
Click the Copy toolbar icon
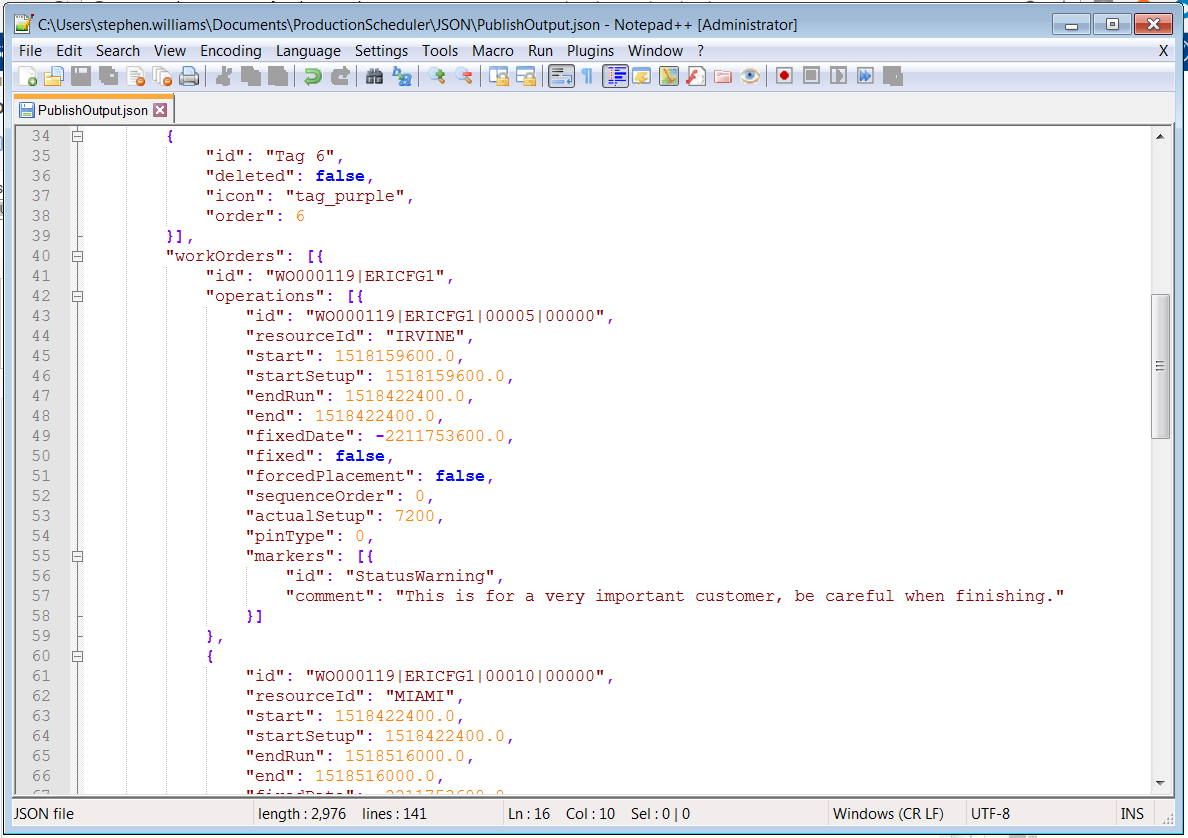click(251, 77)
